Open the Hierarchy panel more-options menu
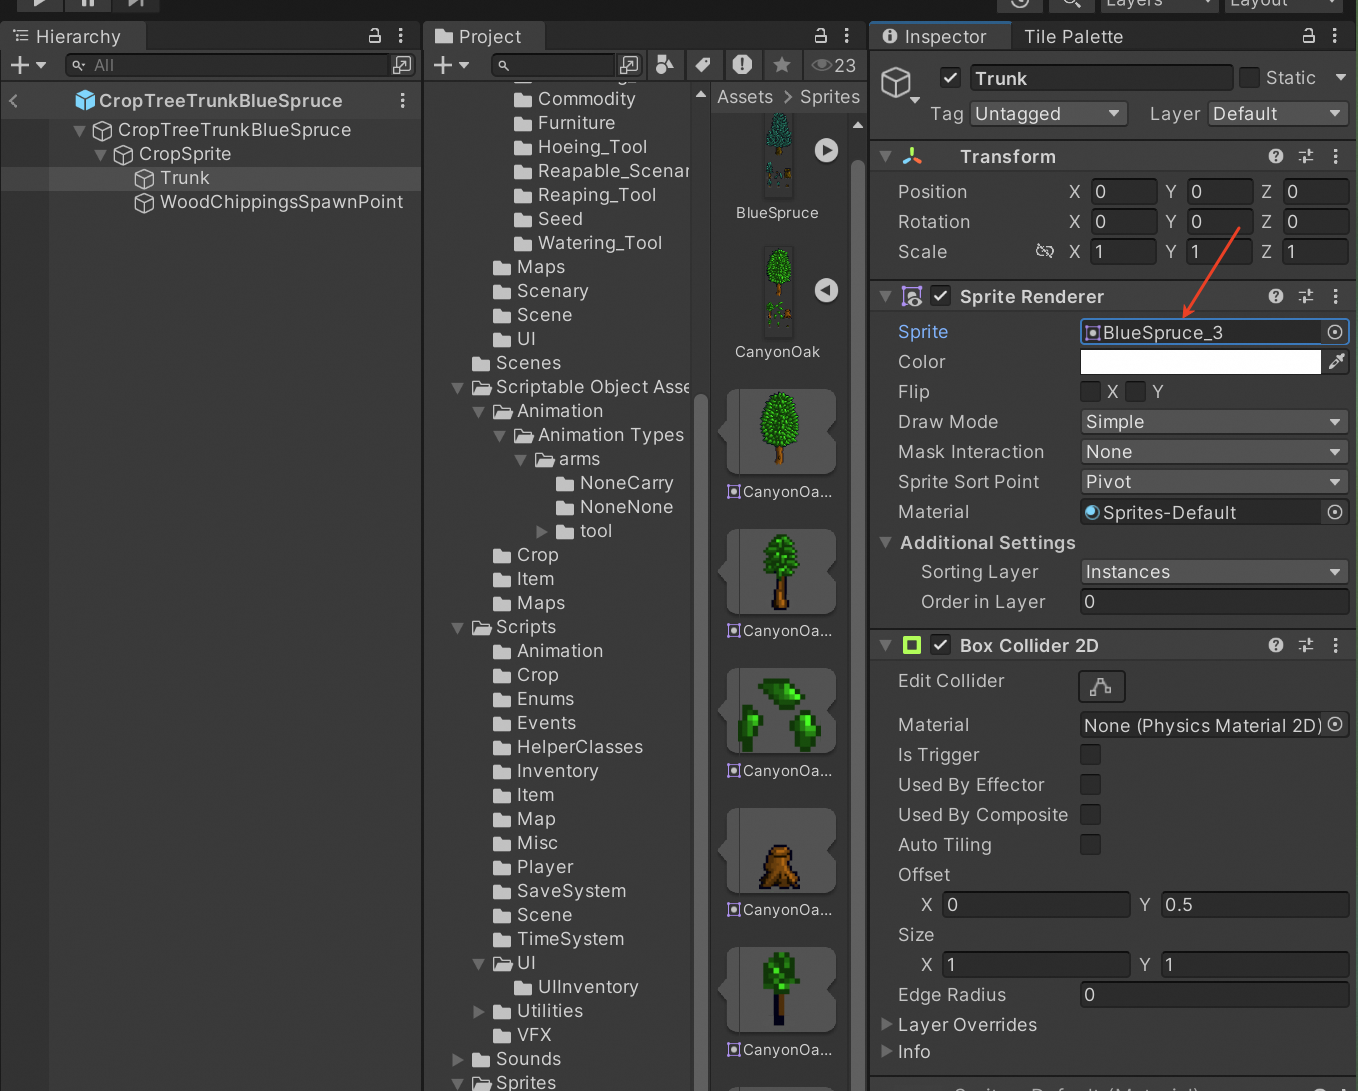Screen dimensions: 1358x1091 pyautogui.click(x=401, y=36)
